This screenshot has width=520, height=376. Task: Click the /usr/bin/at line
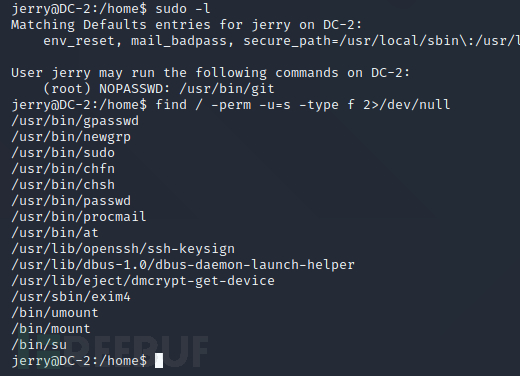55,233
